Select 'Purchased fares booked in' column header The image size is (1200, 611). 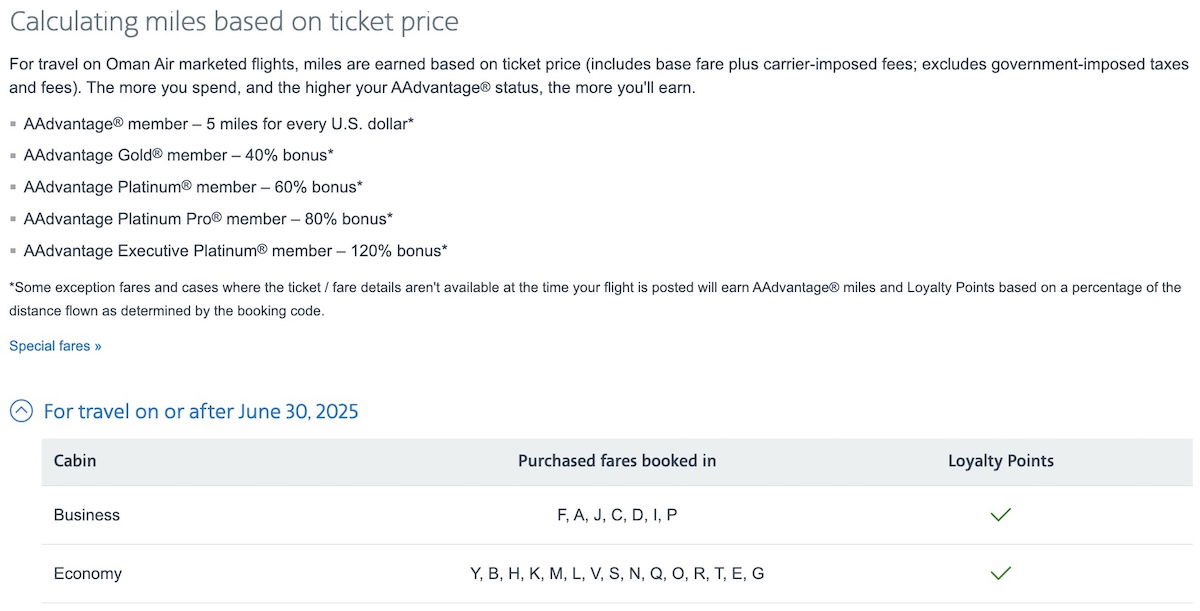(x=617, y=461)
